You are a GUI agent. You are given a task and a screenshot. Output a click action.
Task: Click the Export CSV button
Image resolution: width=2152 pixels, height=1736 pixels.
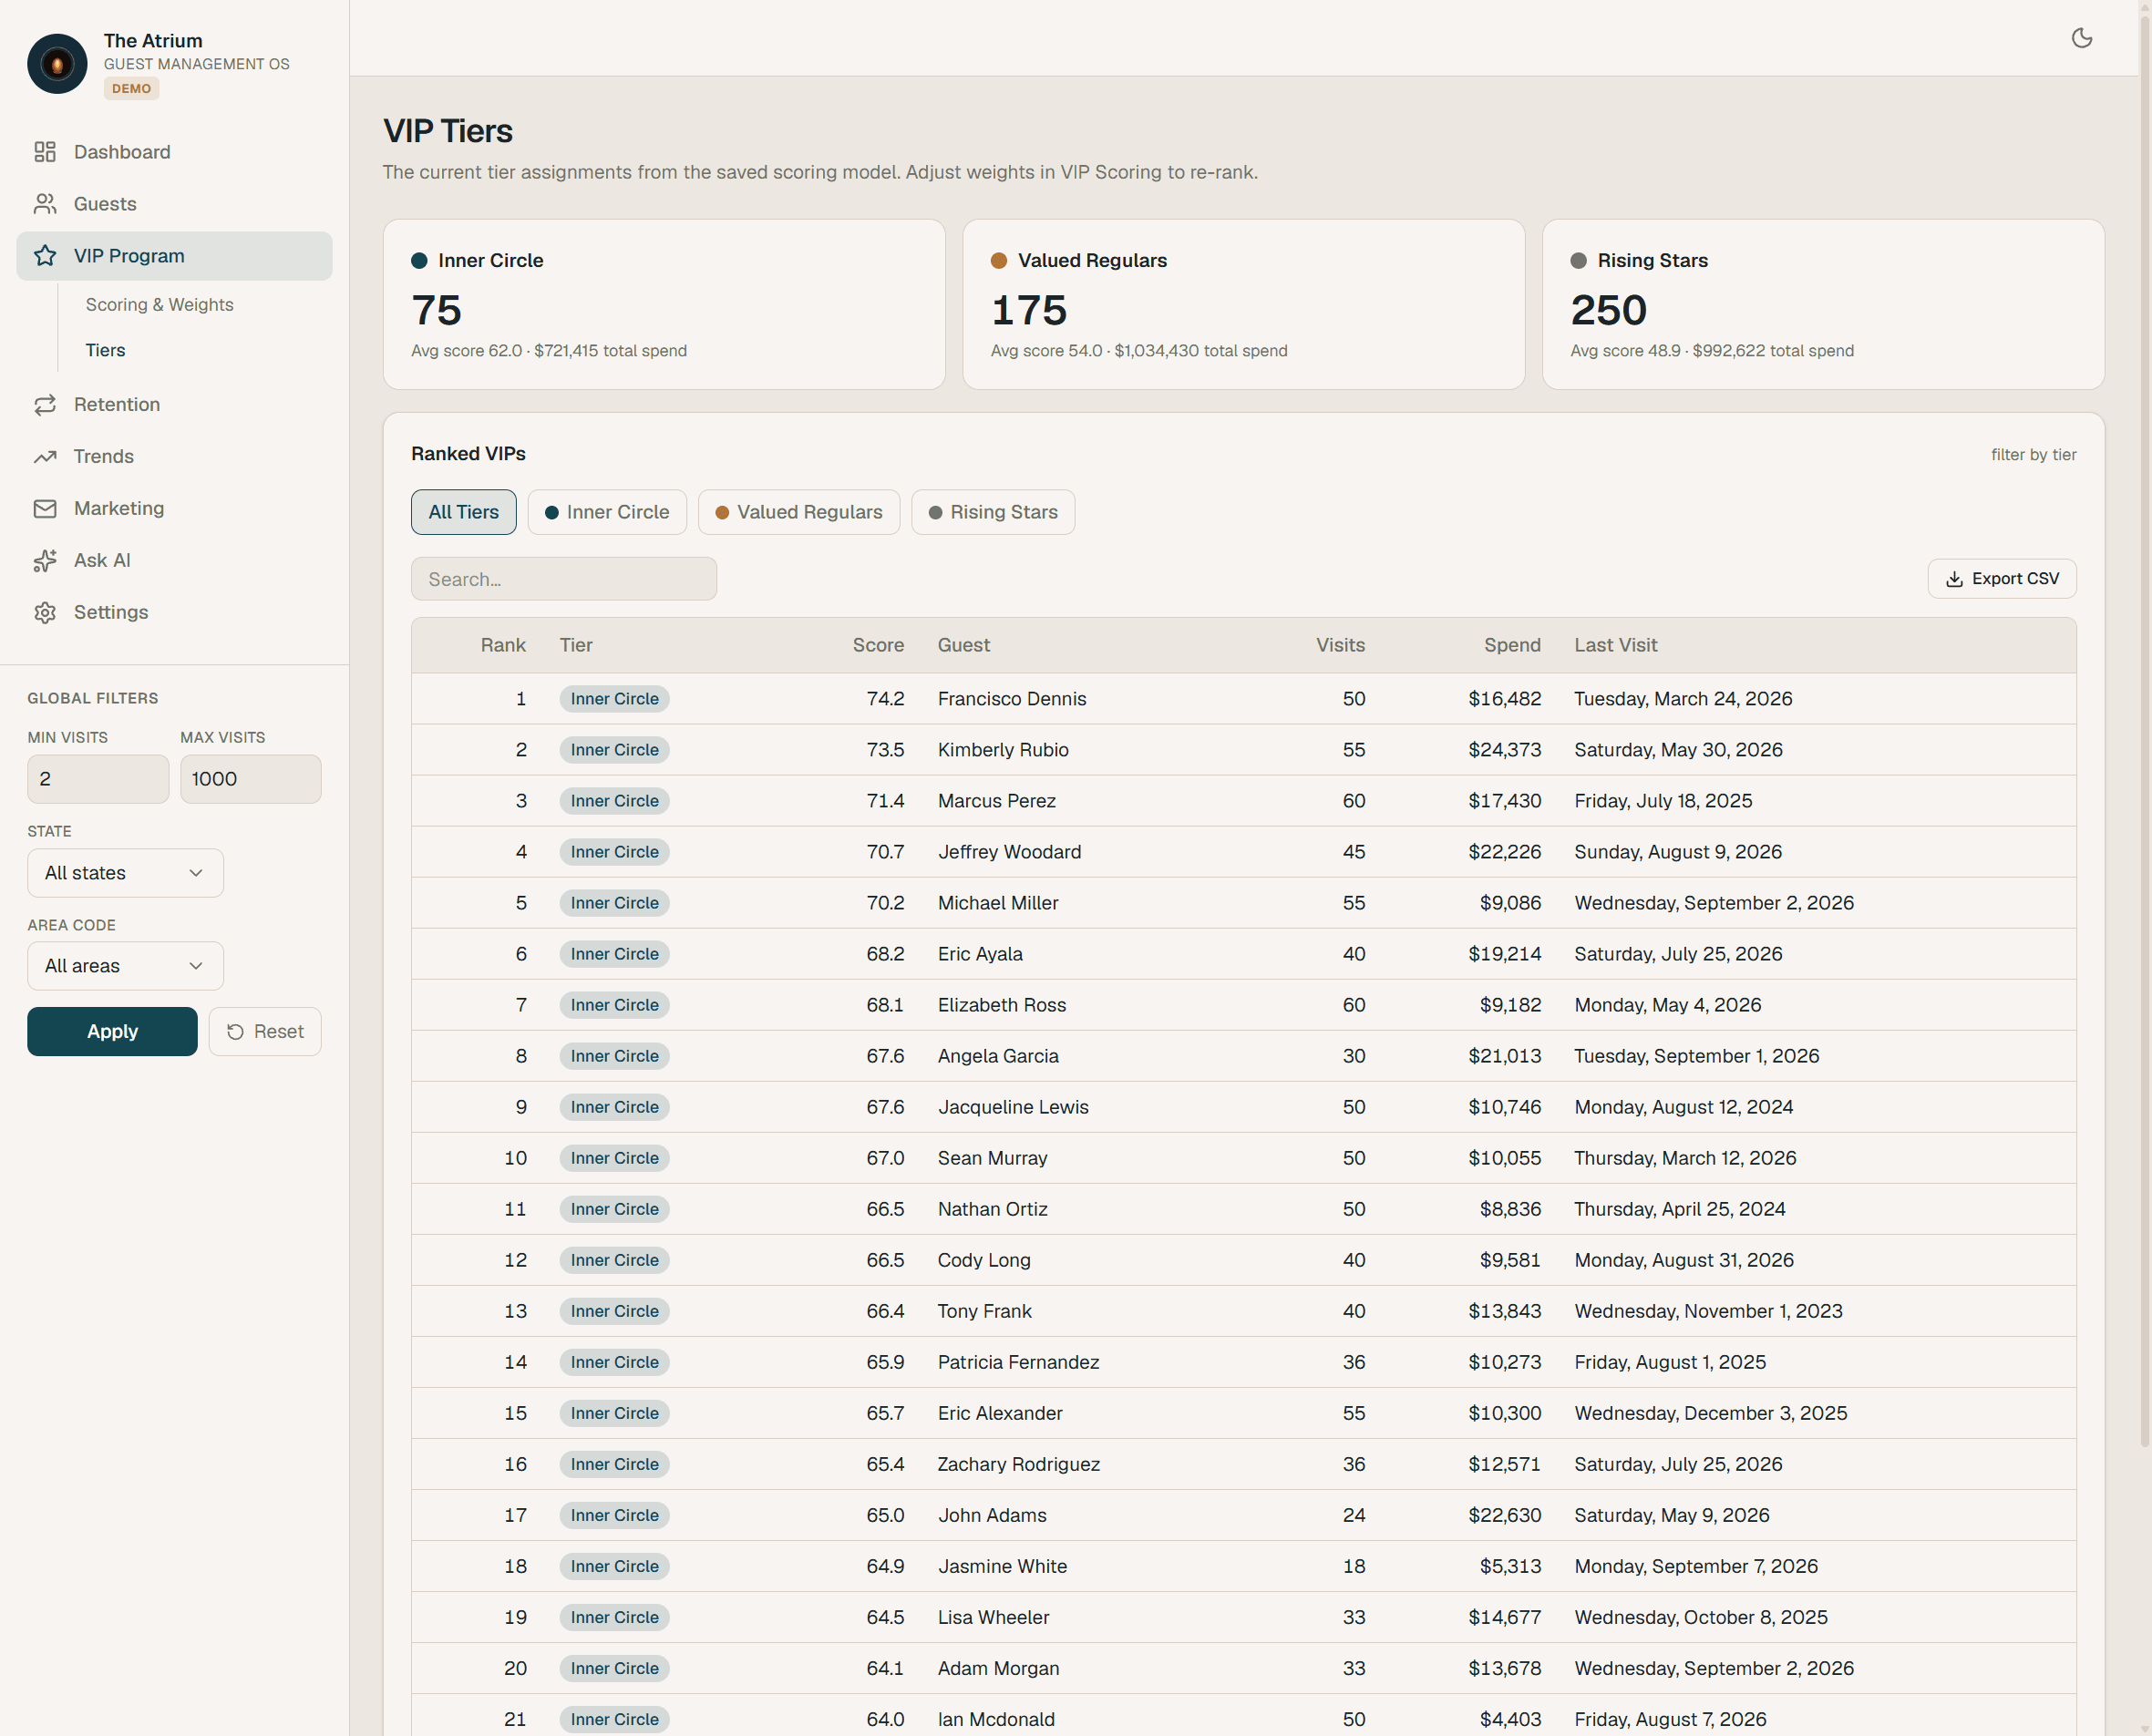(x=2001, y=579)
